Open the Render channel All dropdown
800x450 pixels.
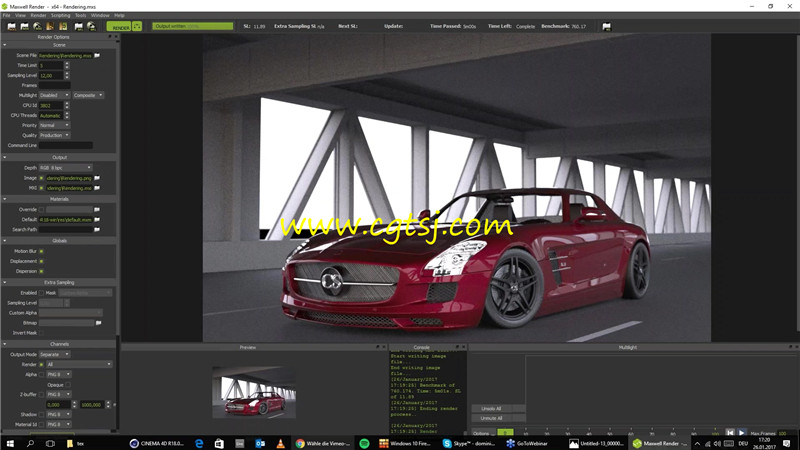(79, 364)
